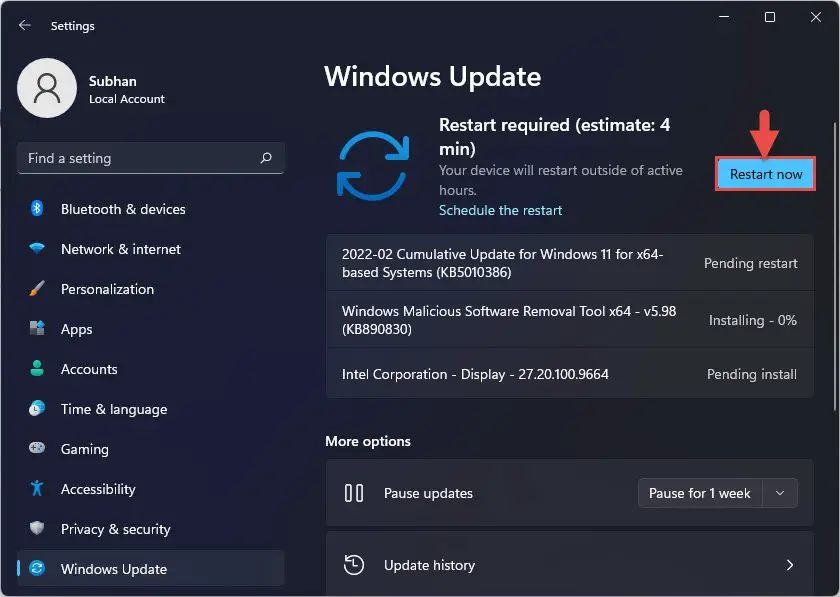Click the Installing - 0% status

coord(753,320)
